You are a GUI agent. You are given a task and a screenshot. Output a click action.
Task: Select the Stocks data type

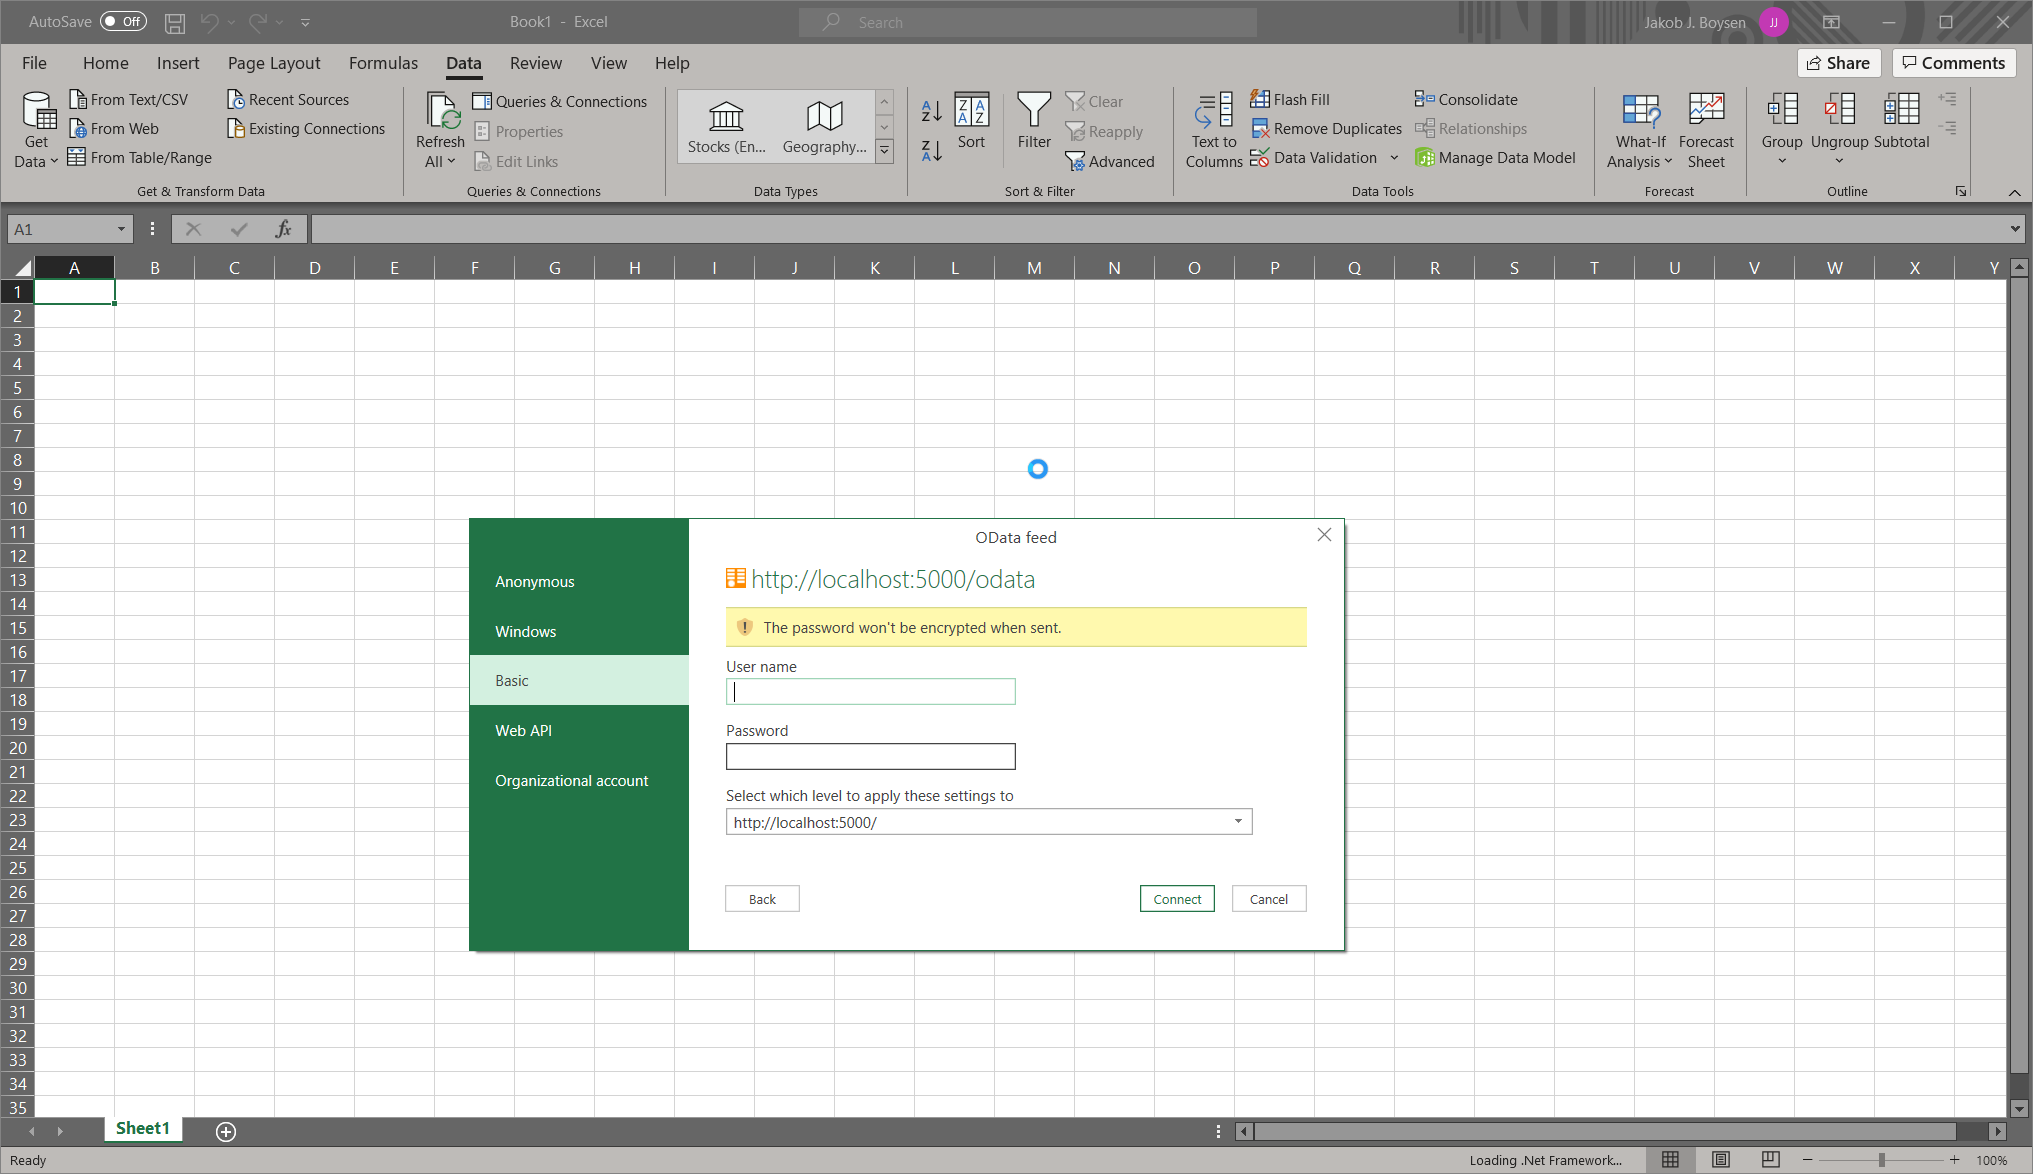tap(726, 127)
